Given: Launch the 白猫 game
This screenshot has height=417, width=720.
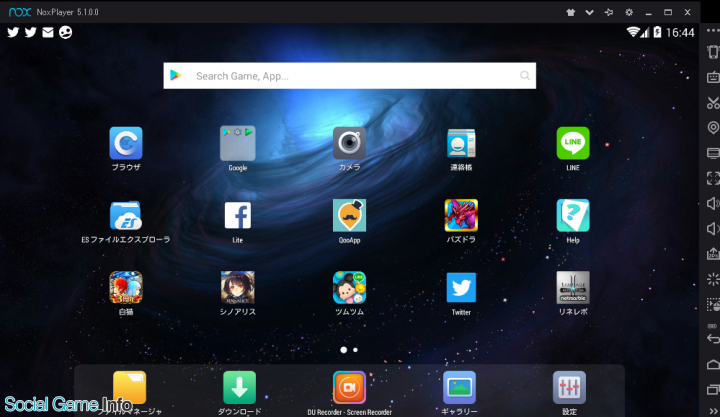Looking at the screenshot, I should point(126,287).
